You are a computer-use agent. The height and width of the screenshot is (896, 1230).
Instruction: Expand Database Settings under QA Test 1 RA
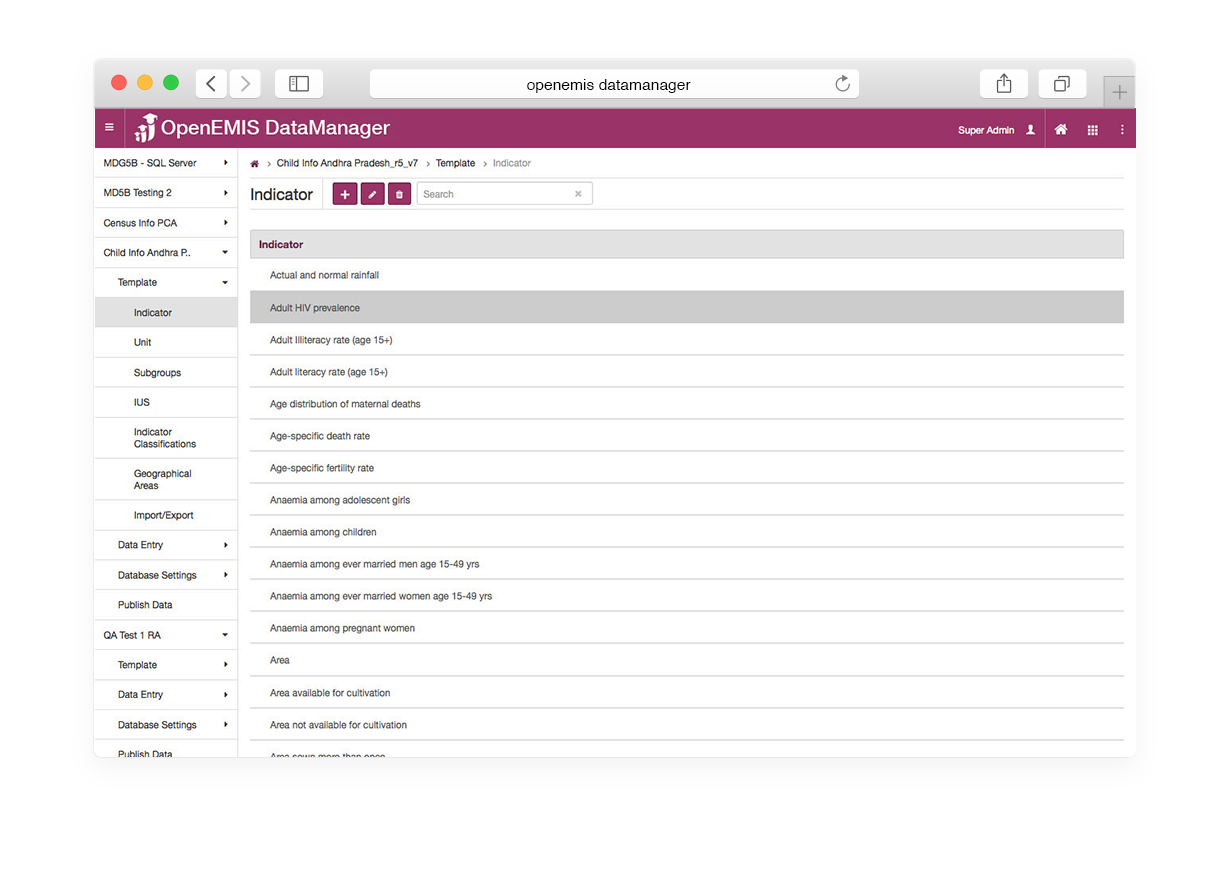tap(166, 725)
